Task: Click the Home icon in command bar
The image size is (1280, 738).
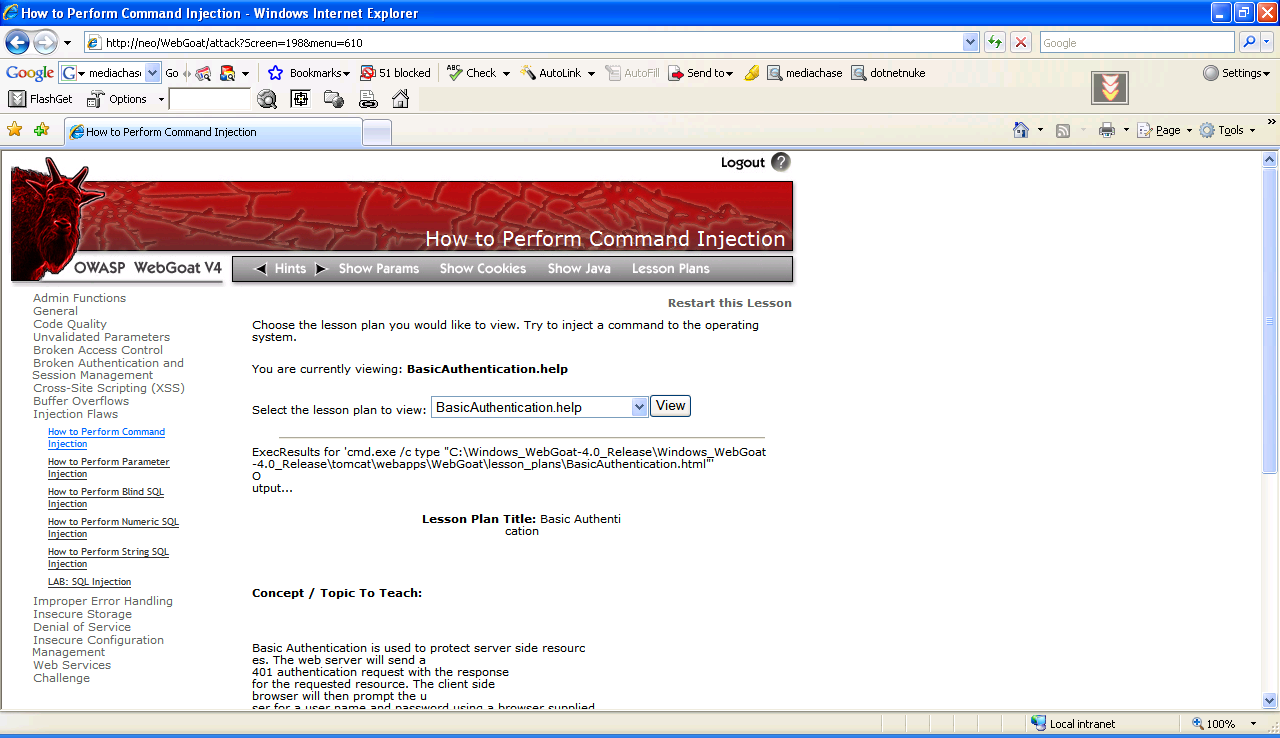Action: [x=1021, y=130]
